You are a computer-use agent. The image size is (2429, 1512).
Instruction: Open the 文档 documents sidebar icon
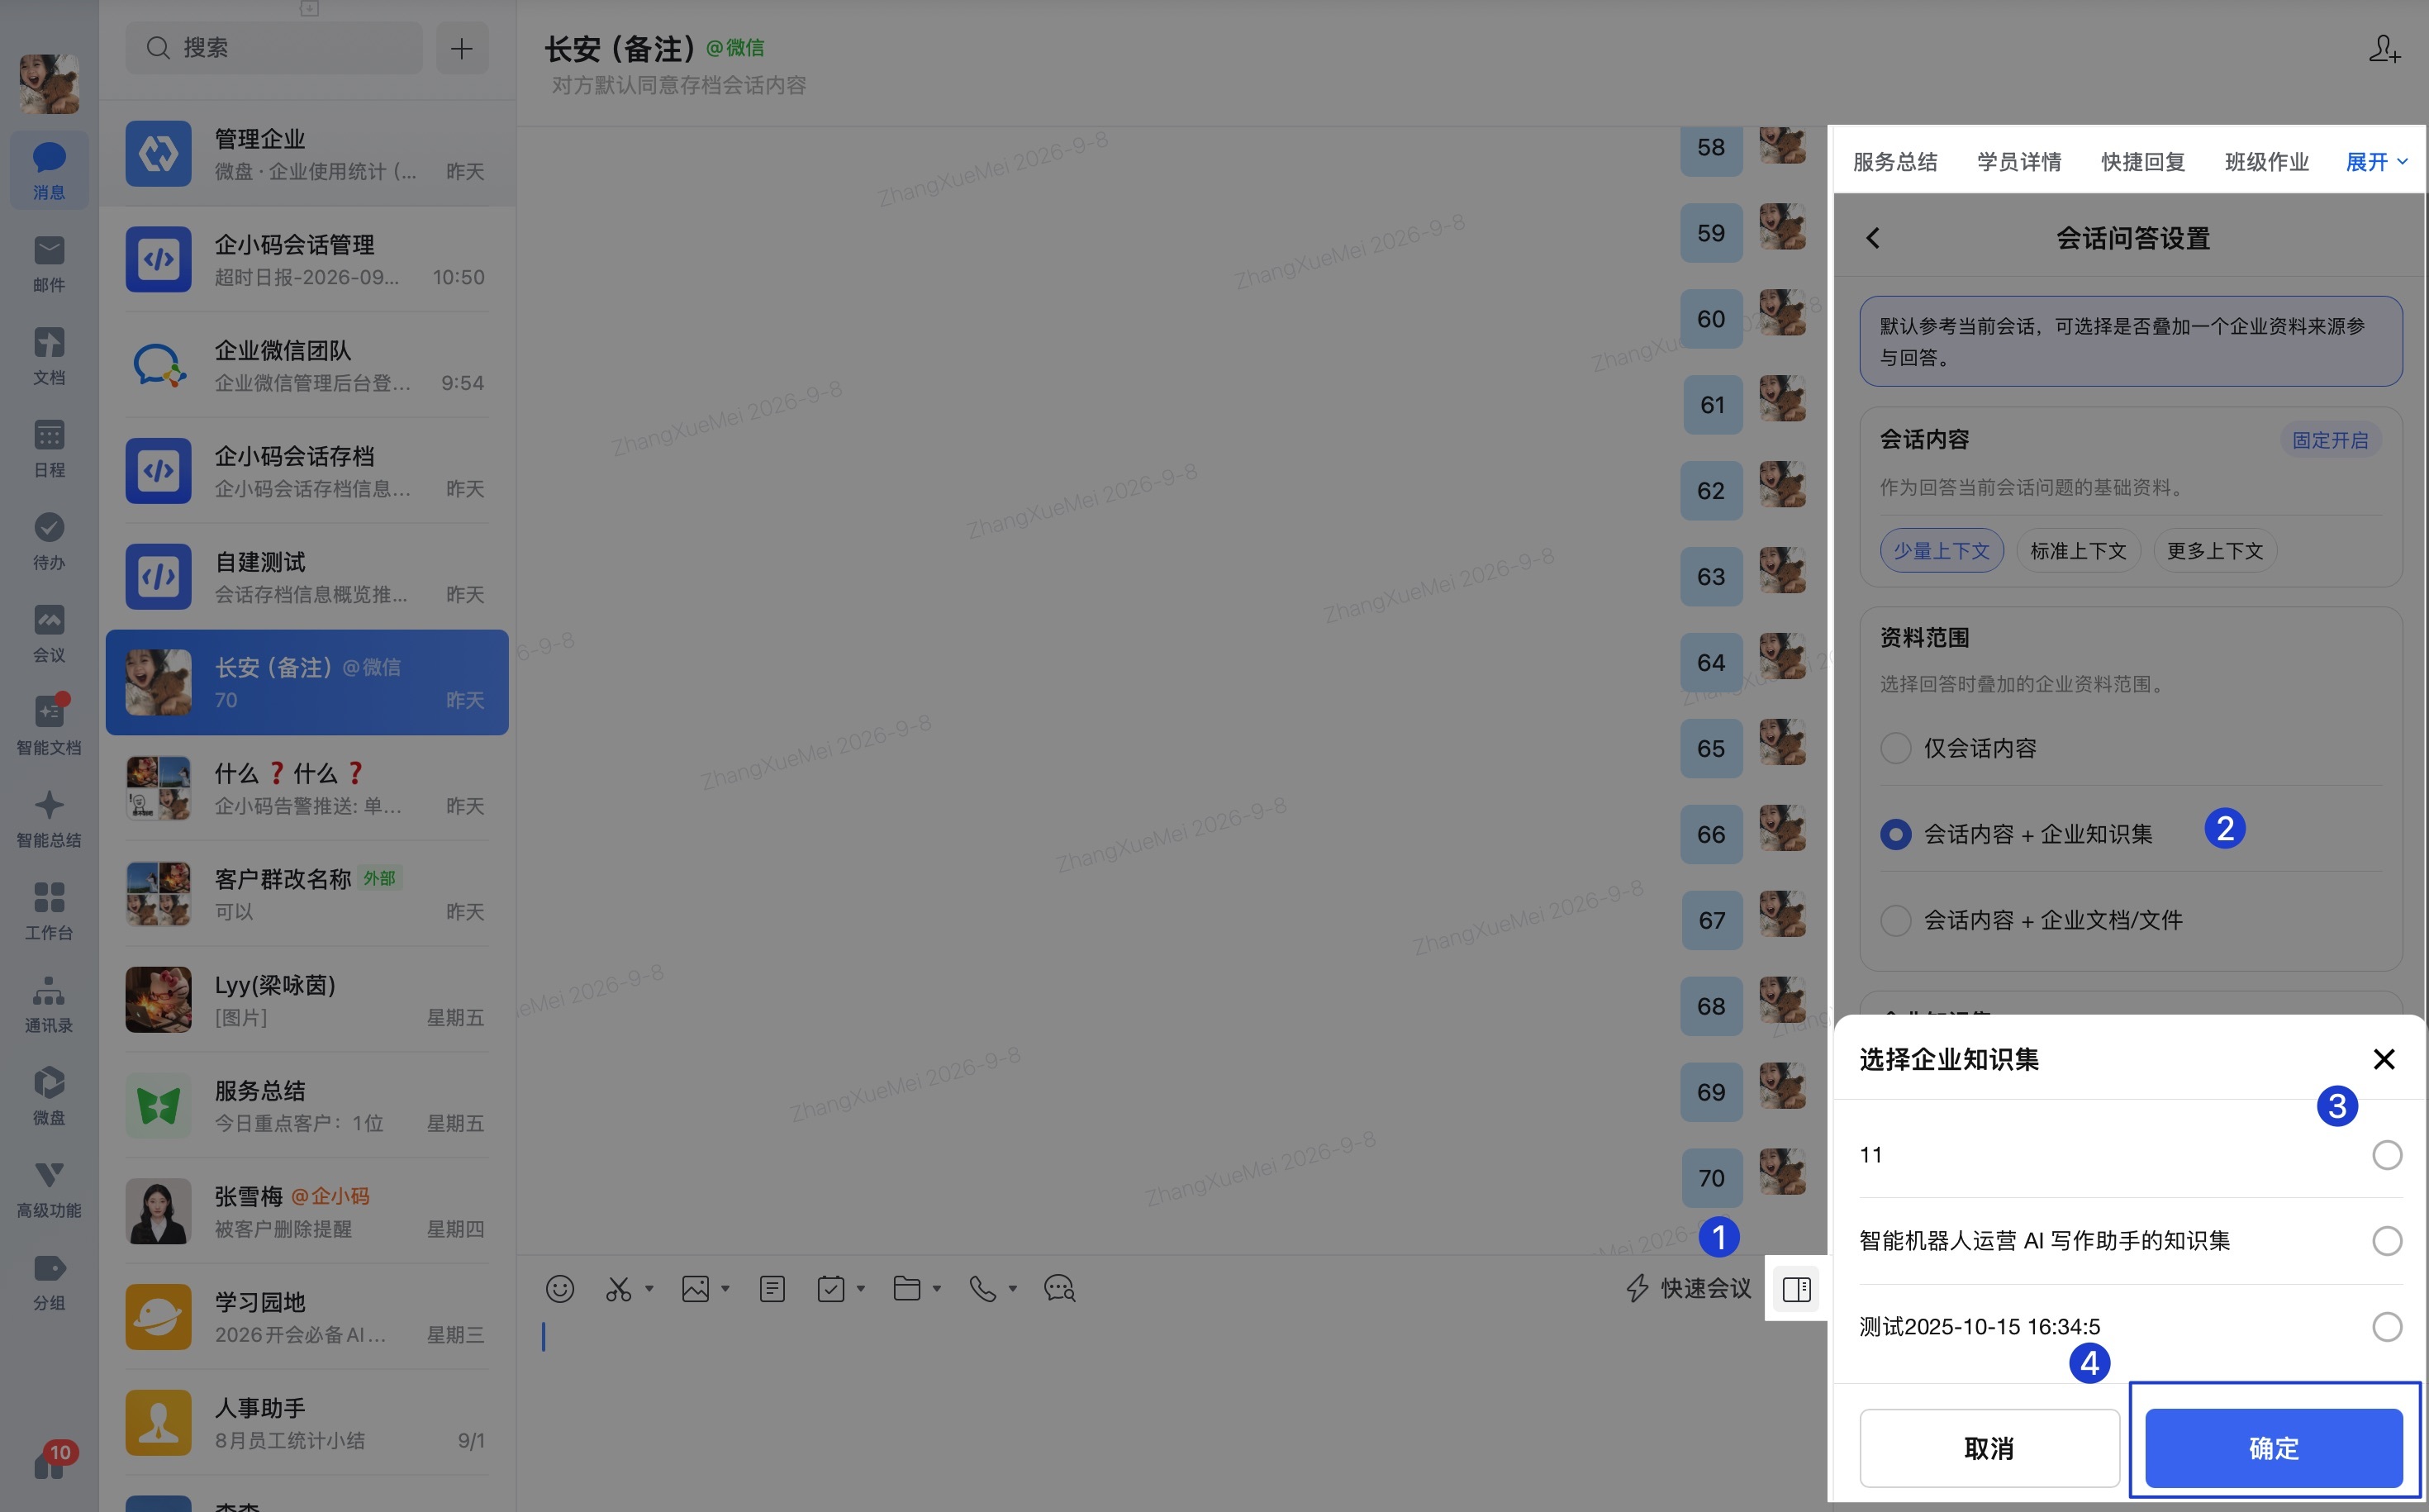click(49, 356)
